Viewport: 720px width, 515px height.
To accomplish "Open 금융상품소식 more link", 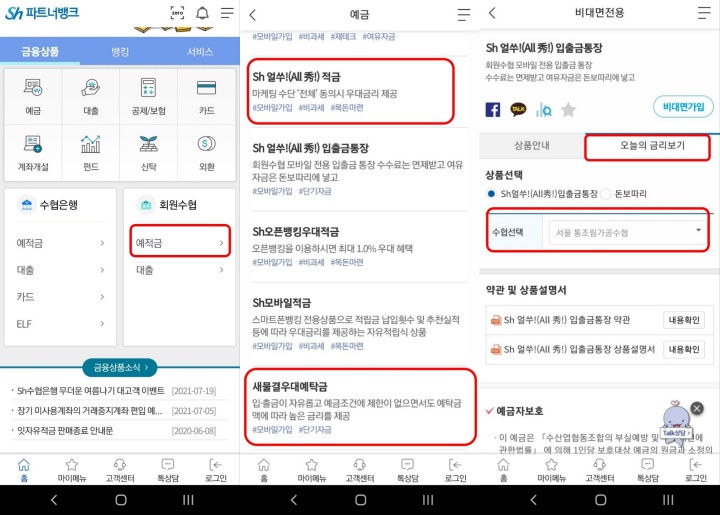I will (120, 367).
